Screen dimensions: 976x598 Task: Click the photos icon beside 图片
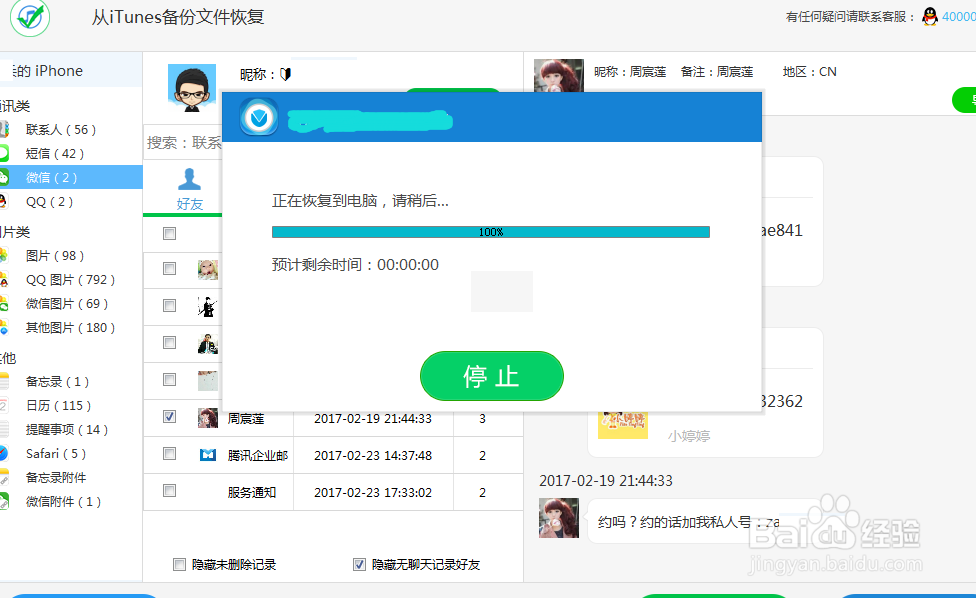tap(4, 256)
